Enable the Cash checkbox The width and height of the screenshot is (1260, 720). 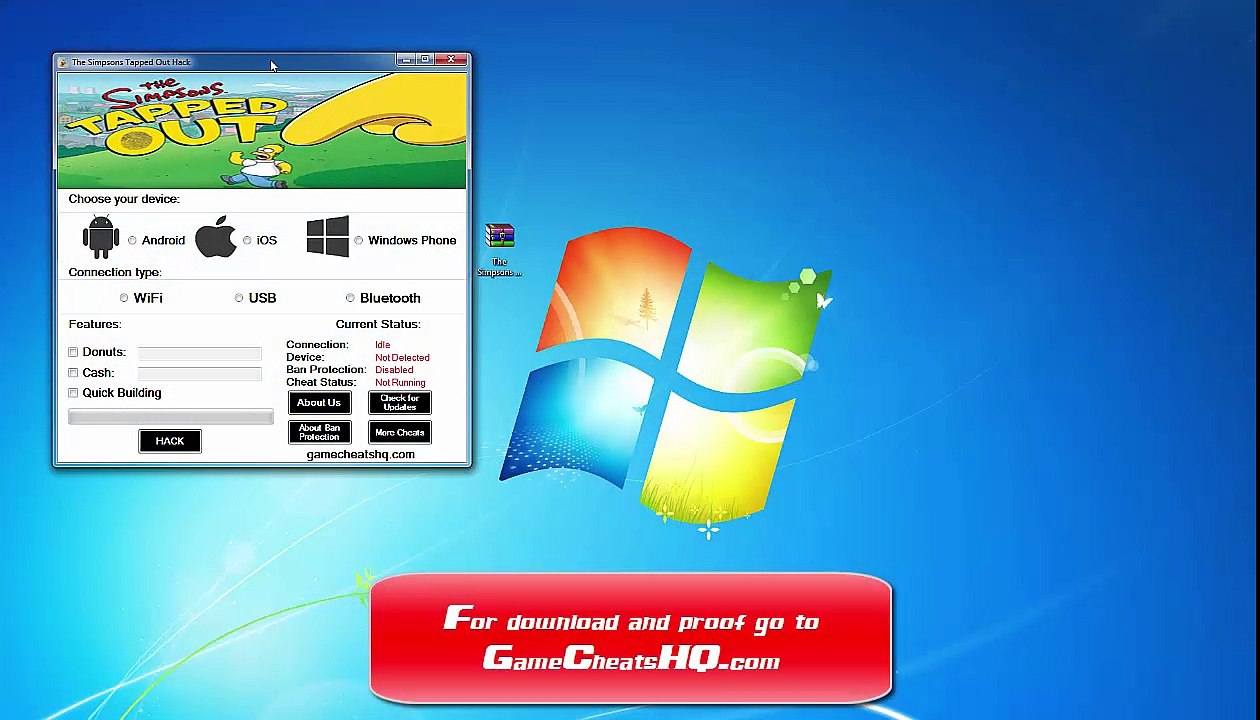pos(73,373)
